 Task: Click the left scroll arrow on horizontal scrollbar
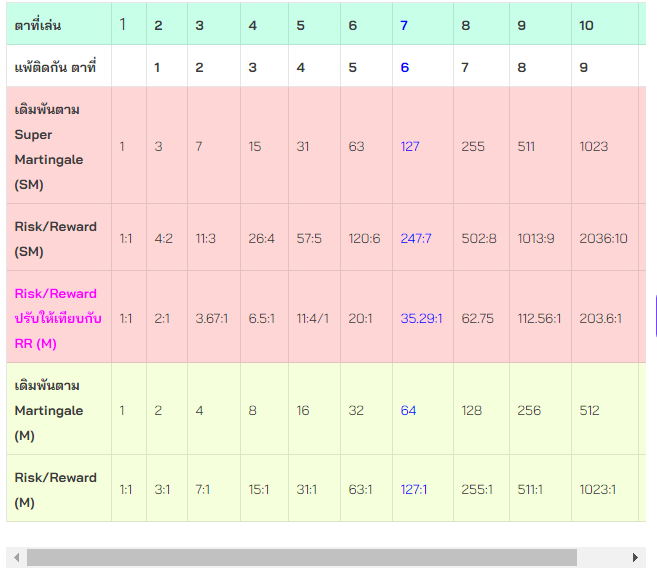14,557
